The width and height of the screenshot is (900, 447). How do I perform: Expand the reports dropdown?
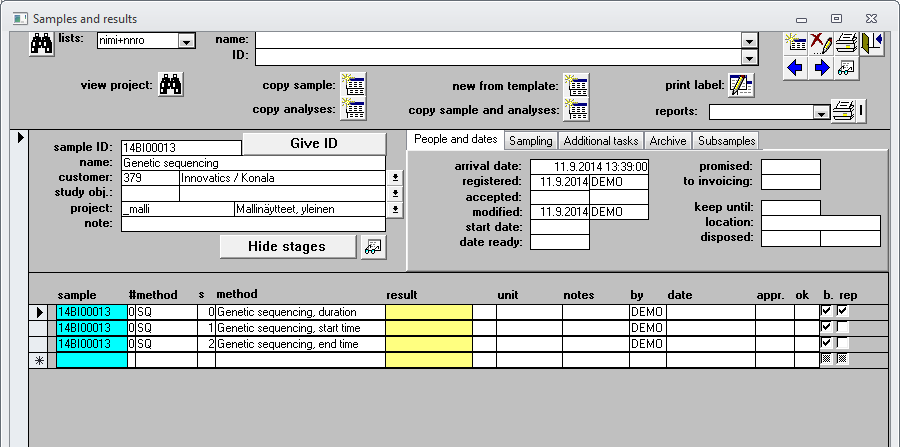click(821, 112)
